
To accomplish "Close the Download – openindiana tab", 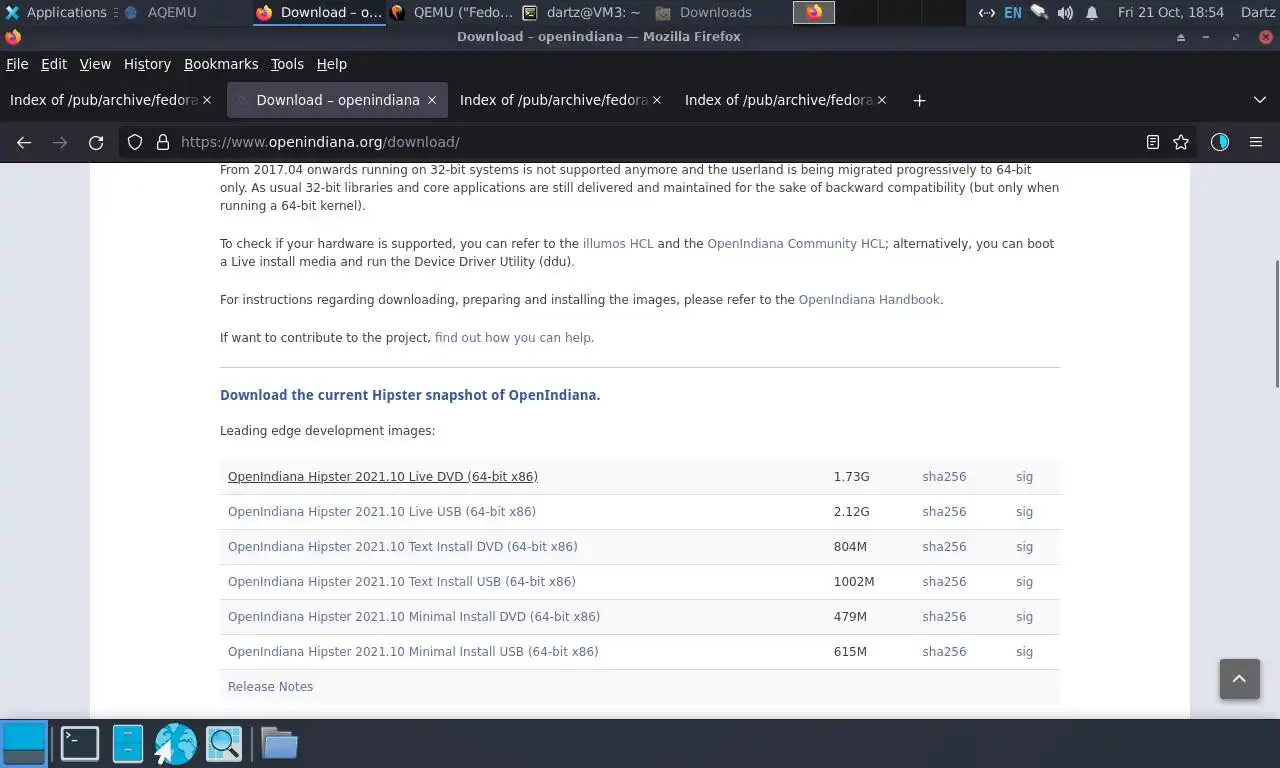I will (432, 100).
